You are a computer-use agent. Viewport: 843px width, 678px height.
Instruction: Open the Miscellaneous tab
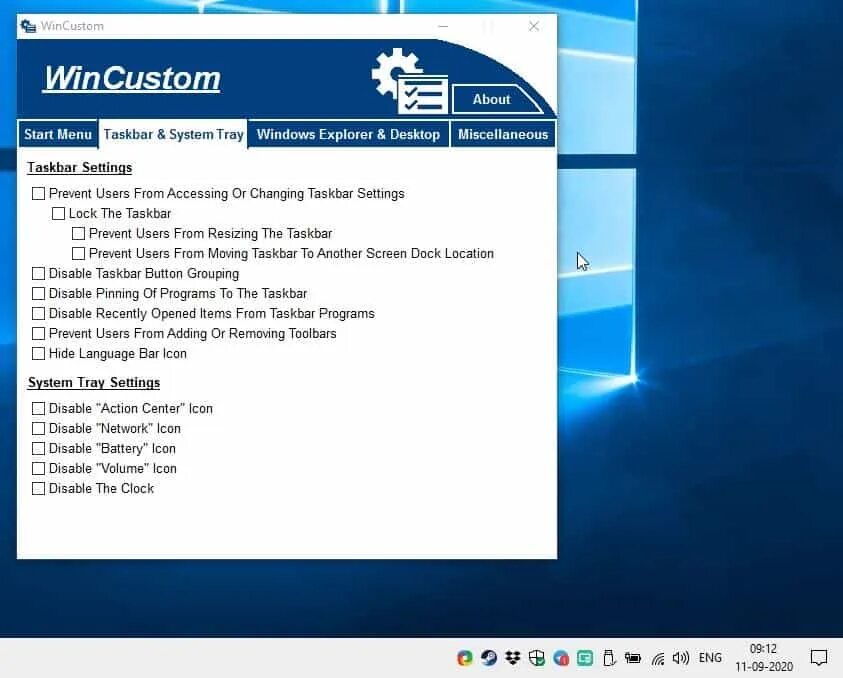pyautogui.click(x=503, y=133)
